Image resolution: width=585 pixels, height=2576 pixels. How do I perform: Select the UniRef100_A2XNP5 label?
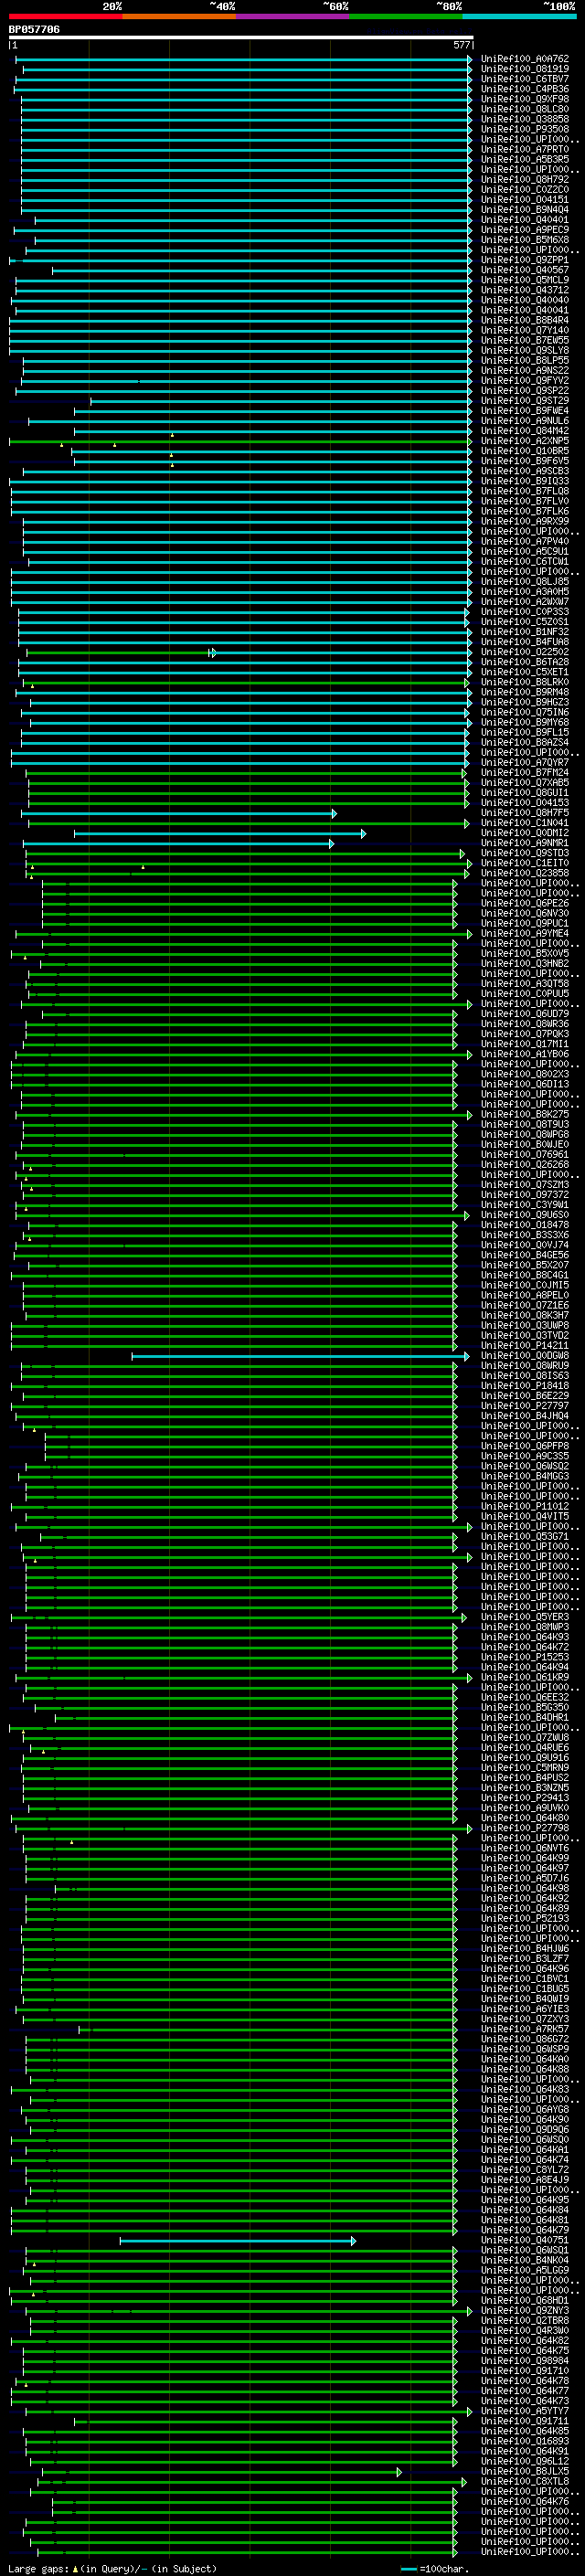pos(525,441)
